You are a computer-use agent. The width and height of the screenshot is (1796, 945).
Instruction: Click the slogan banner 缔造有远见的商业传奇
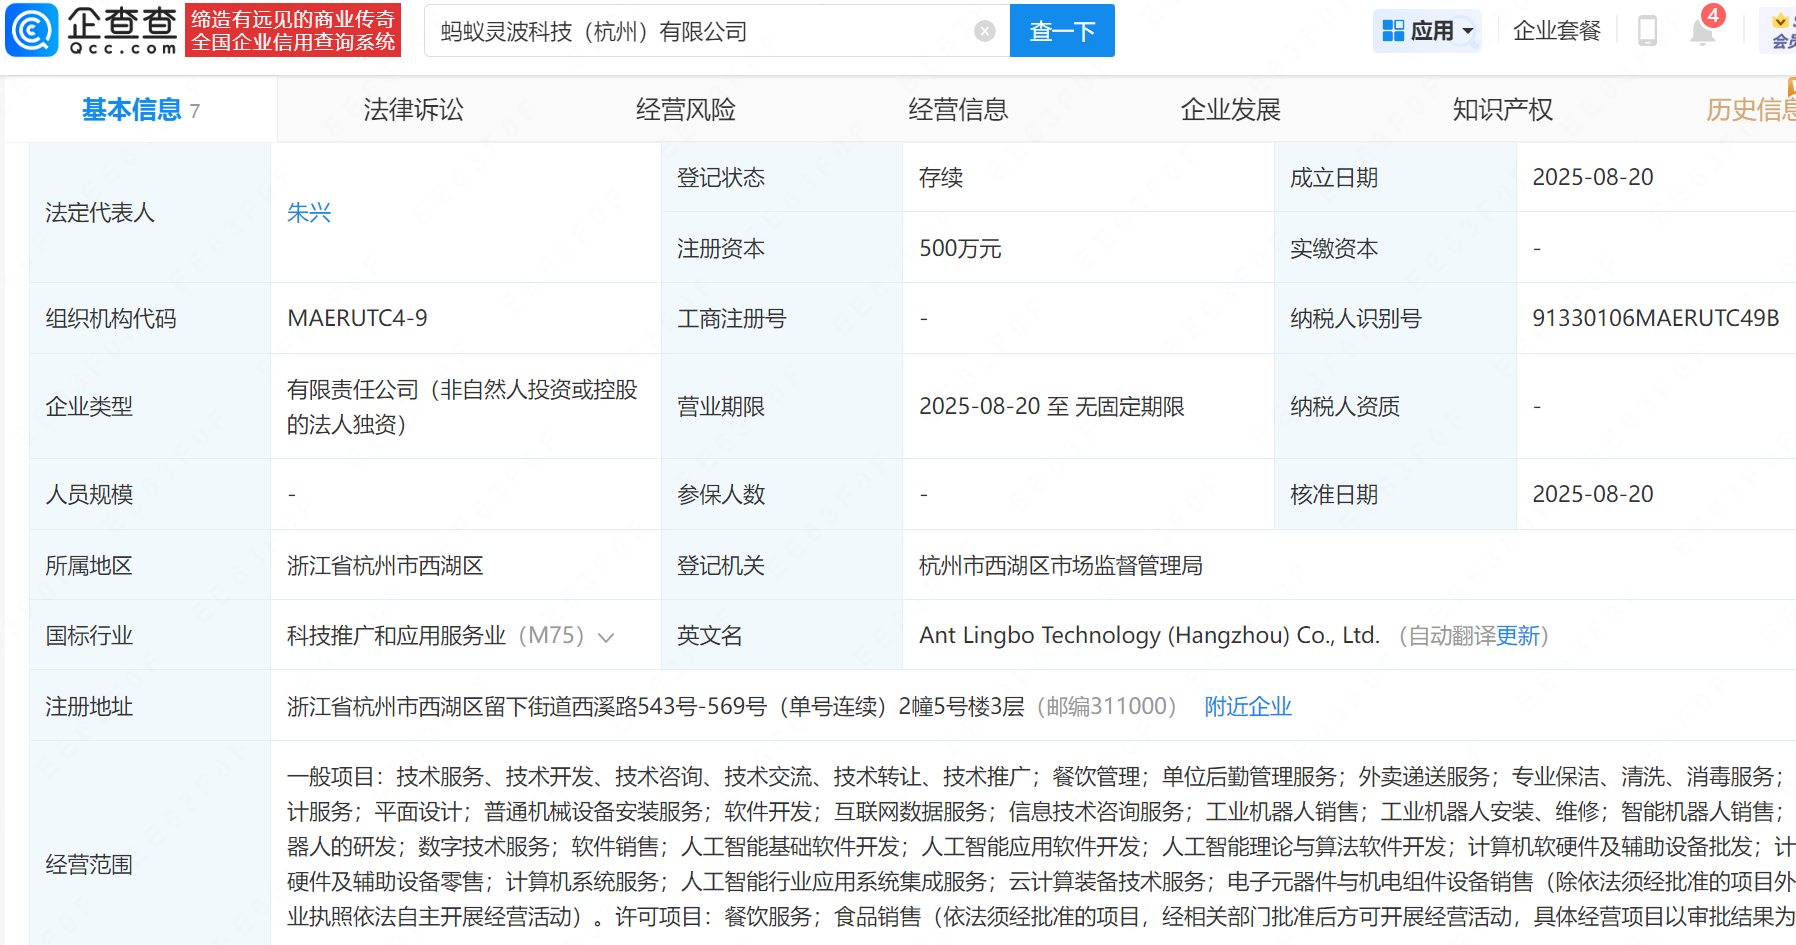pyautogui.click(x=293, y=30)
